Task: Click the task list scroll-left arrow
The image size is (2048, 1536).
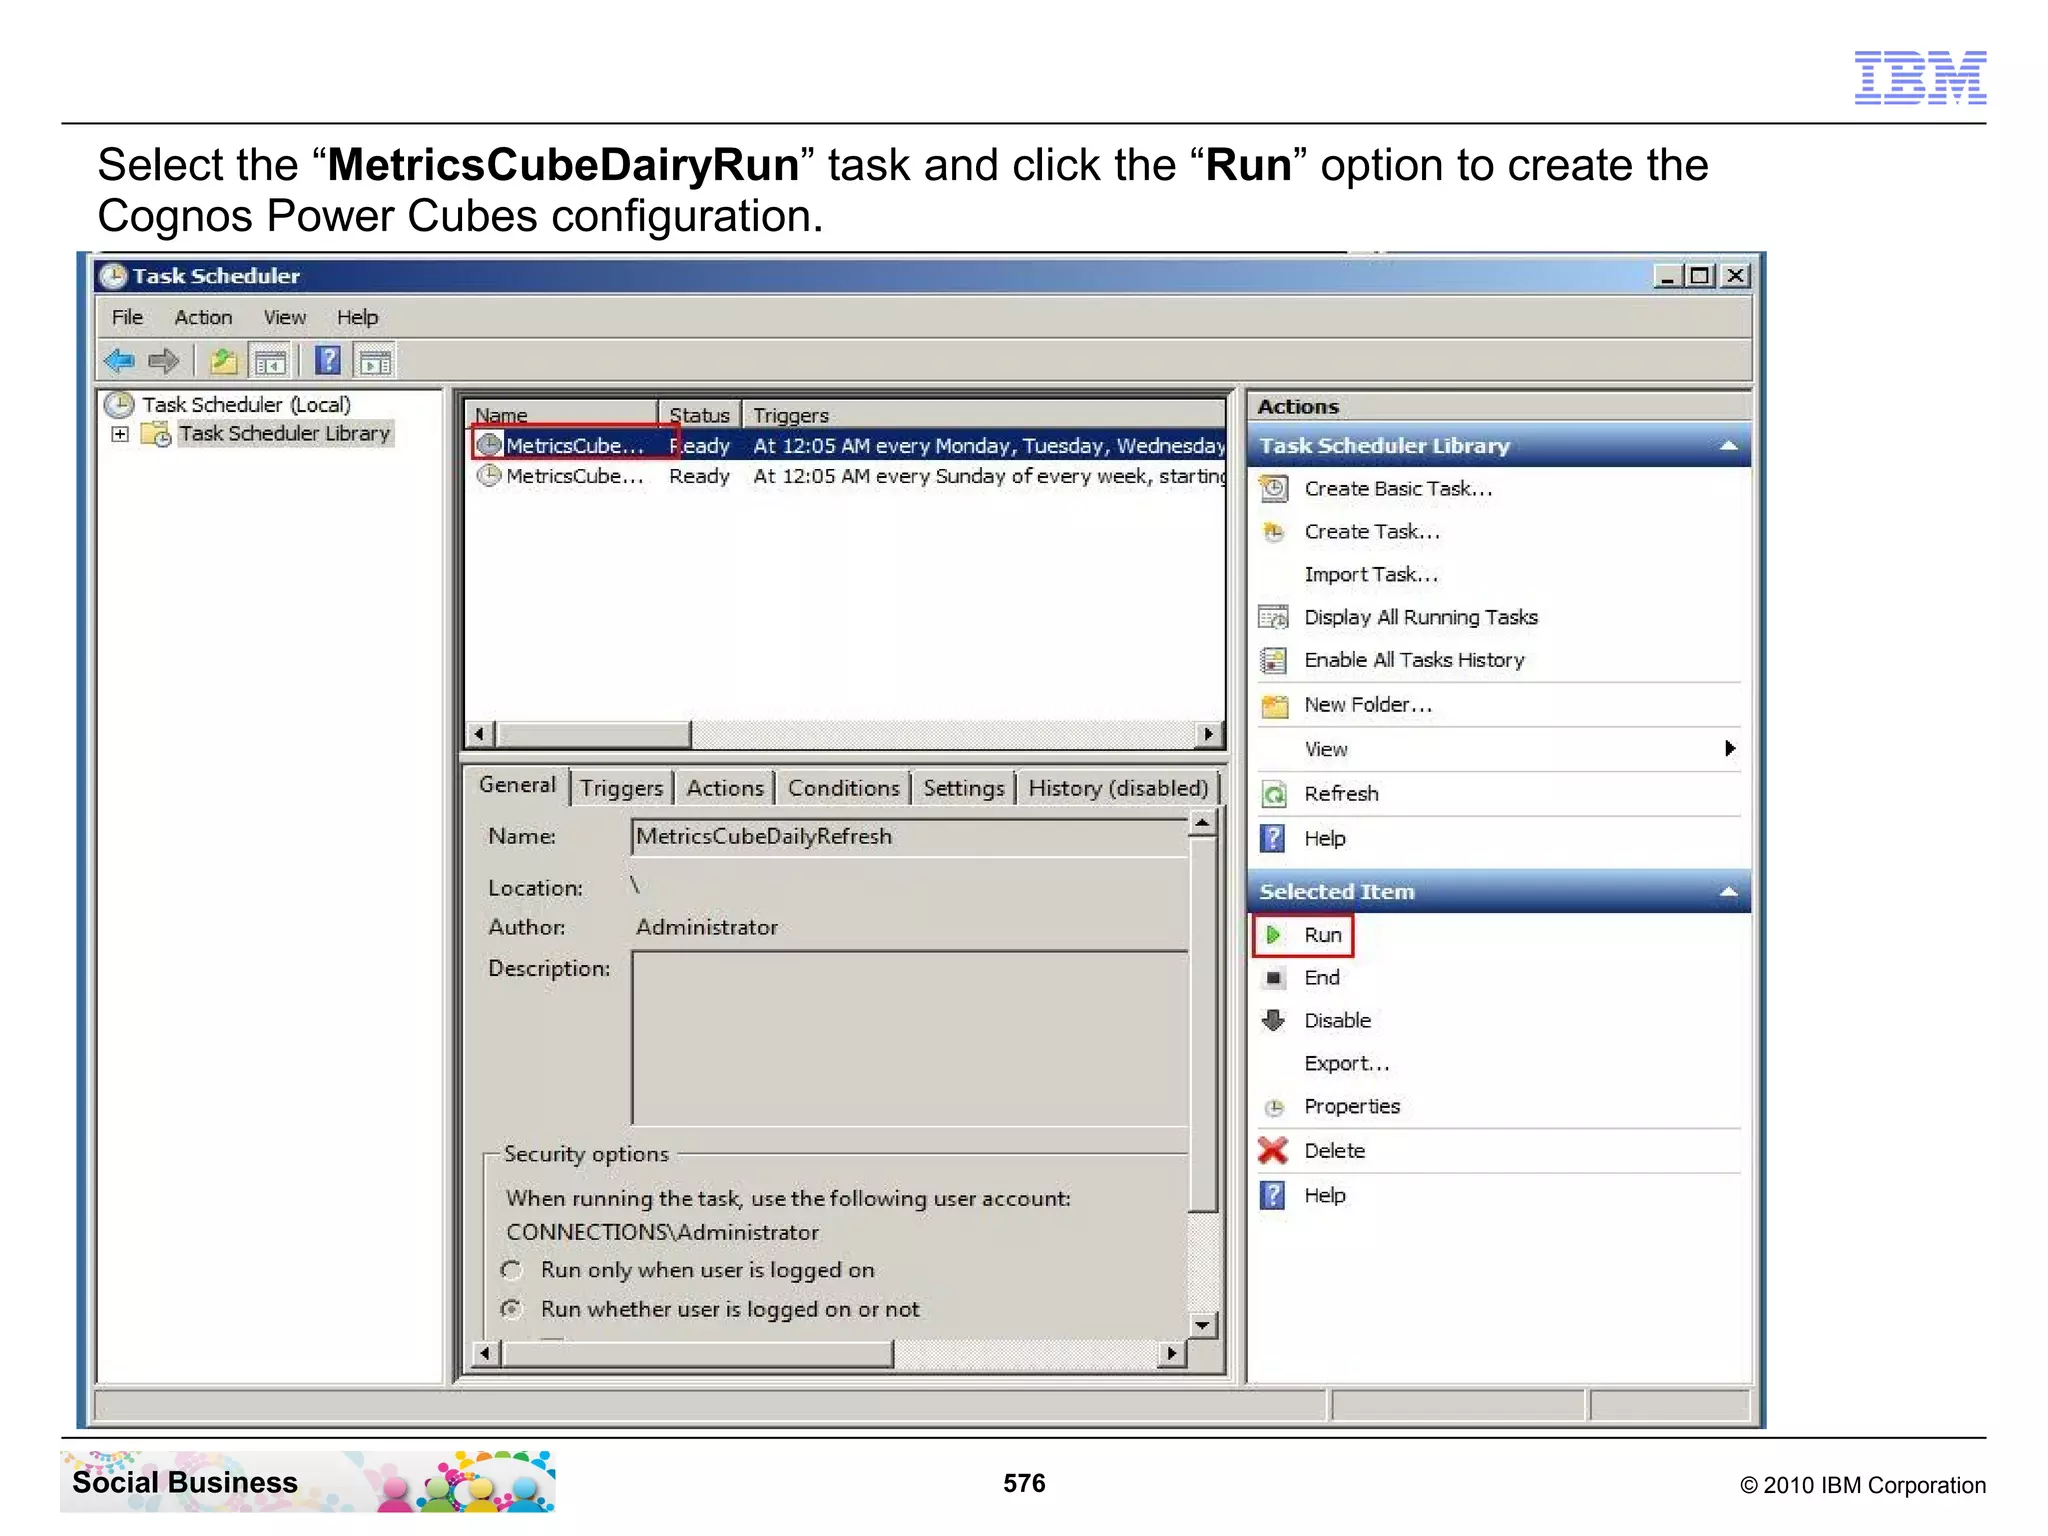Action: tap(481, 734)
